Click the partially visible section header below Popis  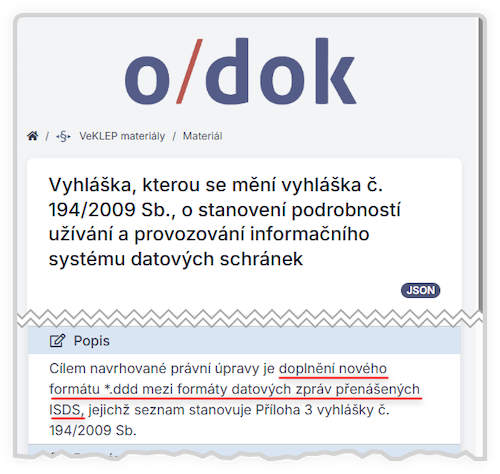pyautogui.click(x=244, y=449)
